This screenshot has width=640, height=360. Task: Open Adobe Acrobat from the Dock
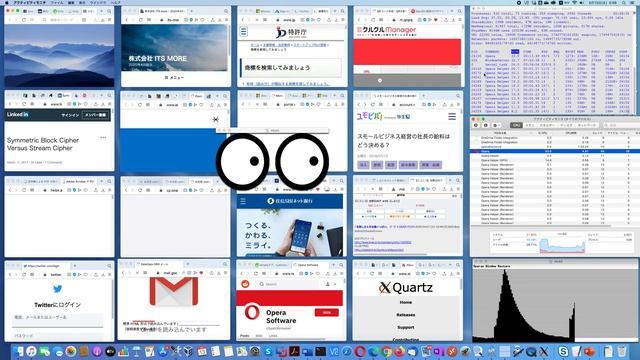[x=294, y=351]
